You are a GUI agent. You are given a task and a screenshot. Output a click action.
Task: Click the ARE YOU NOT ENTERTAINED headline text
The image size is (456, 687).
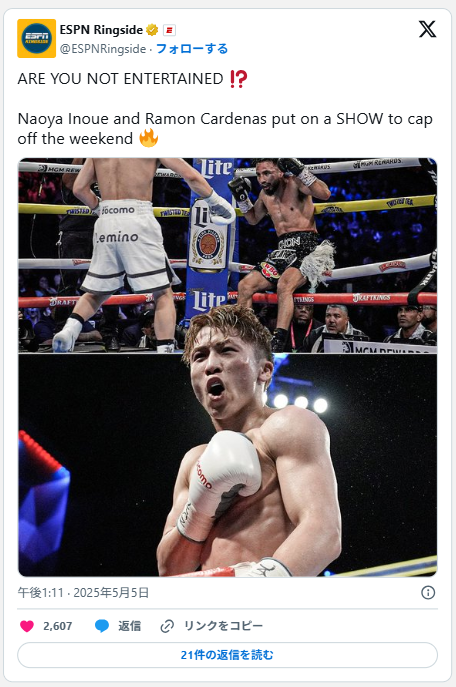[x=120, y=79]
